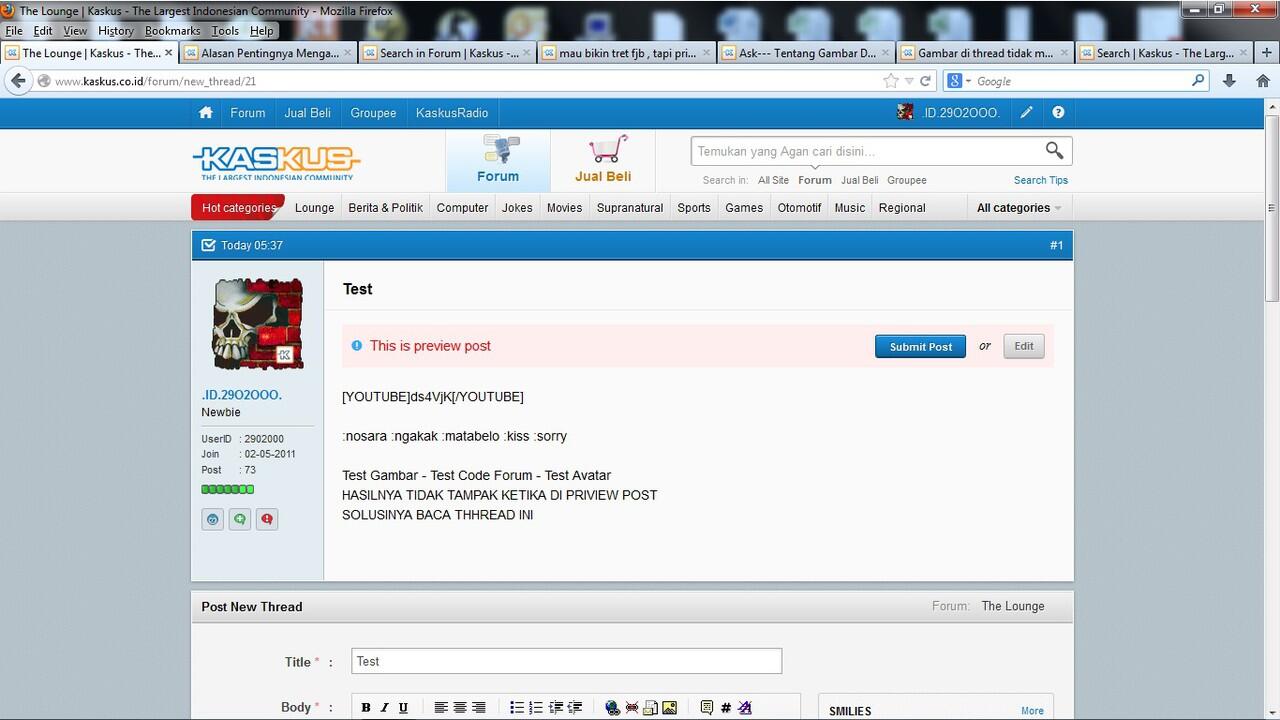
Task: Open help question mark icon
Action: pyautogui.click(x=1058, y=113)
